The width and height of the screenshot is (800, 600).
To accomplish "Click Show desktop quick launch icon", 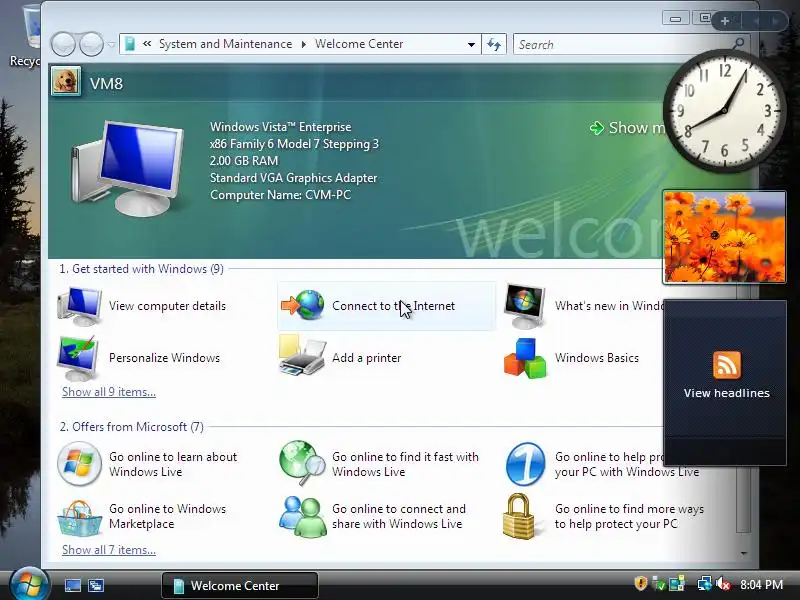I will (72, 586).
